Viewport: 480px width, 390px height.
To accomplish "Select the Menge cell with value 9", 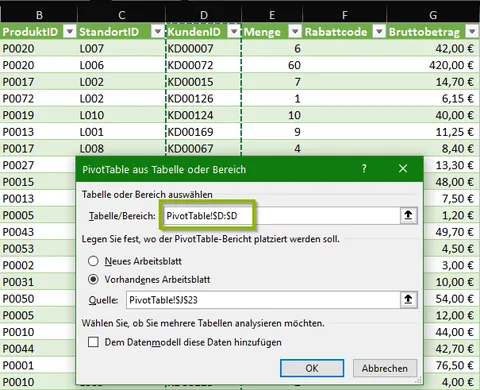I will click(x=272, y=132).
